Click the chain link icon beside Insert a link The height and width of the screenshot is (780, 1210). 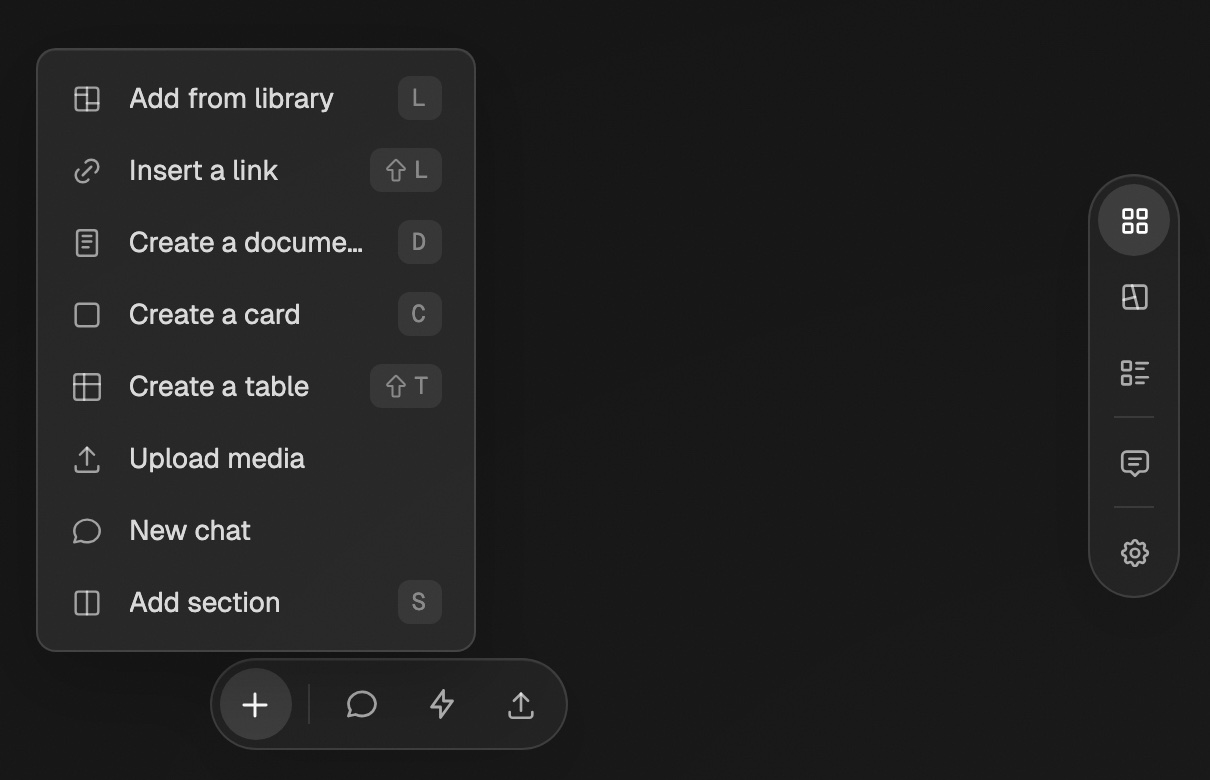[87, 171]
